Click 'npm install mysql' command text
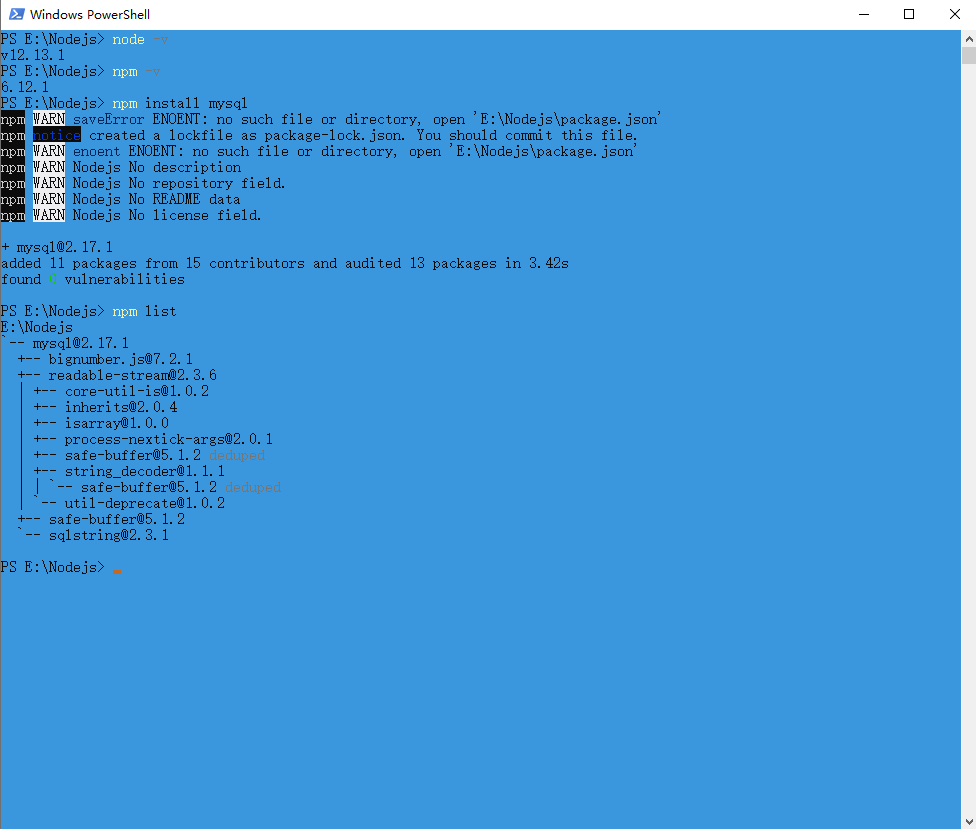976x829 pixels. (x=180, y=103)
